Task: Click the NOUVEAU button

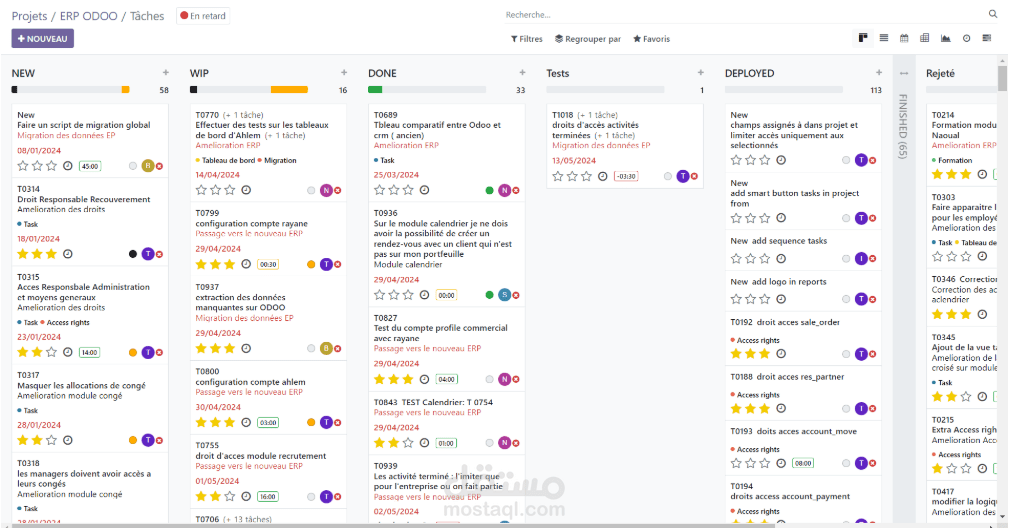Action: click(x=43, y=39)
